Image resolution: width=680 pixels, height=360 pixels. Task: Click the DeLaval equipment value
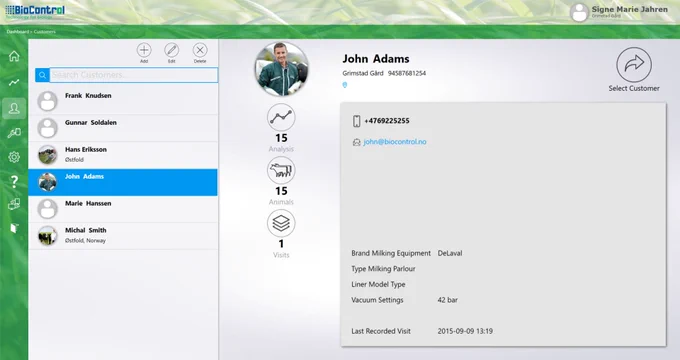coord(450,253)
